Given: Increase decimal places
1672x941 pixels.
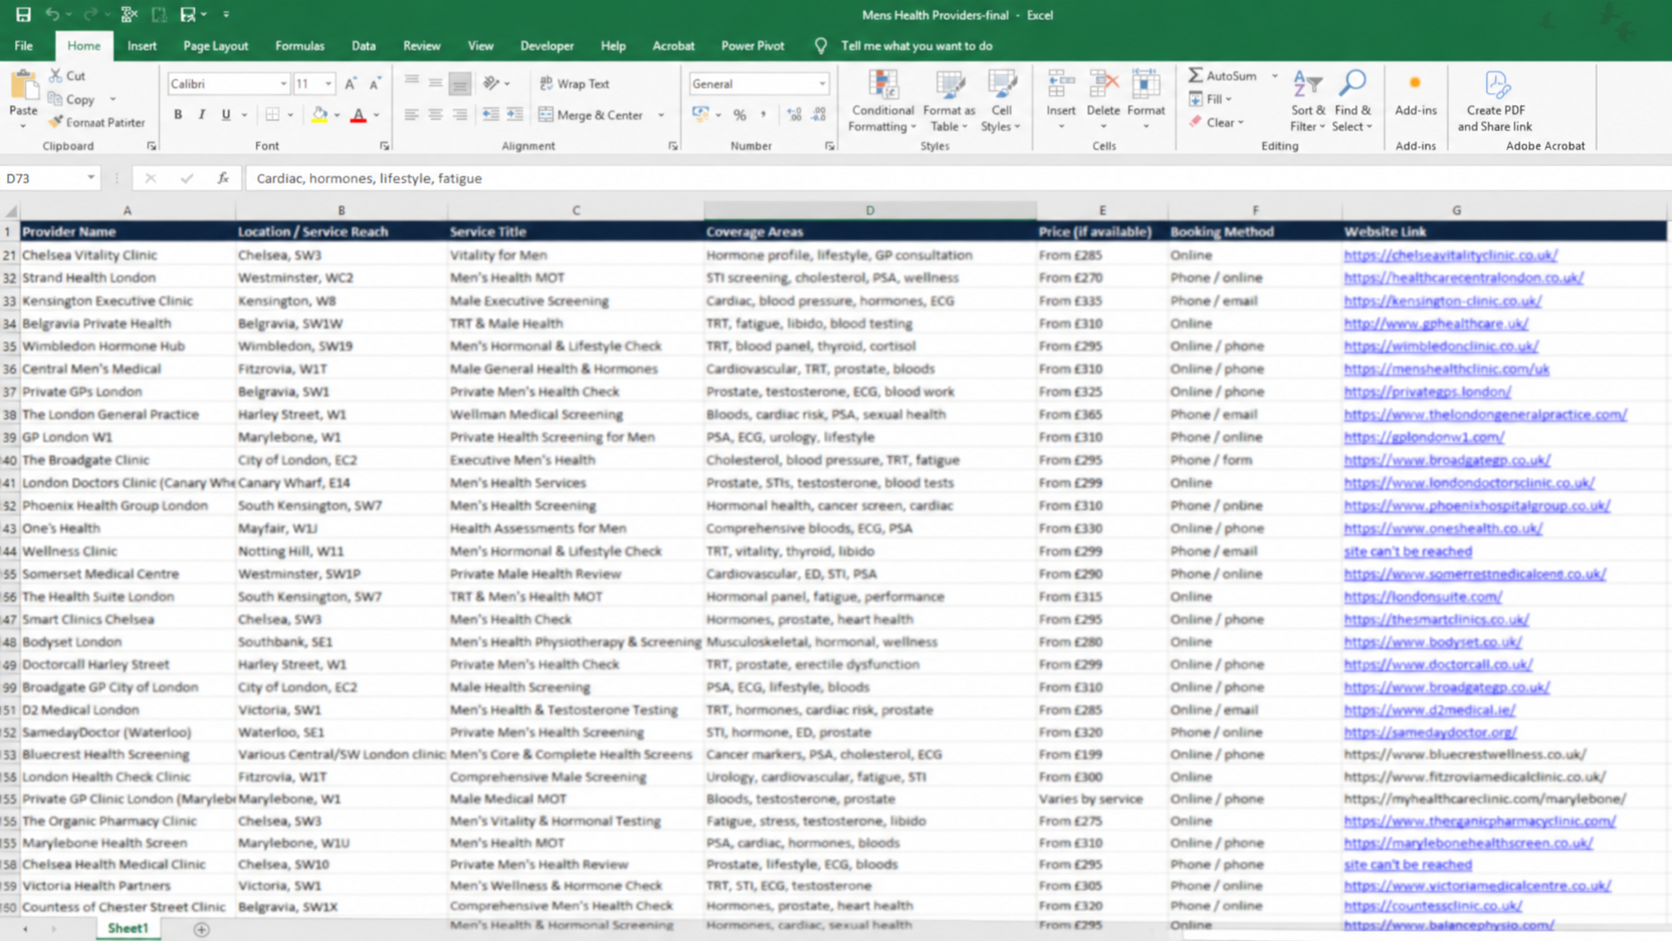Looking at the screenshot, I should coord(794,115).
